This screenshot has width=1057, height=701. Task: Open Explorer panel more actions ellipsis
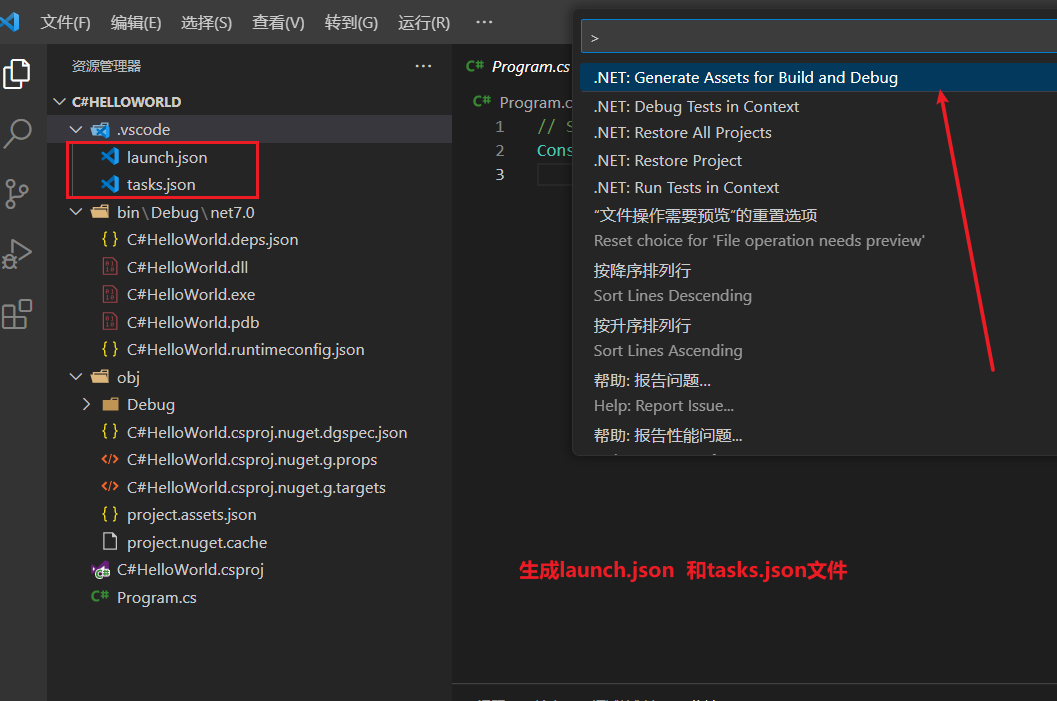tap(423, 66)
